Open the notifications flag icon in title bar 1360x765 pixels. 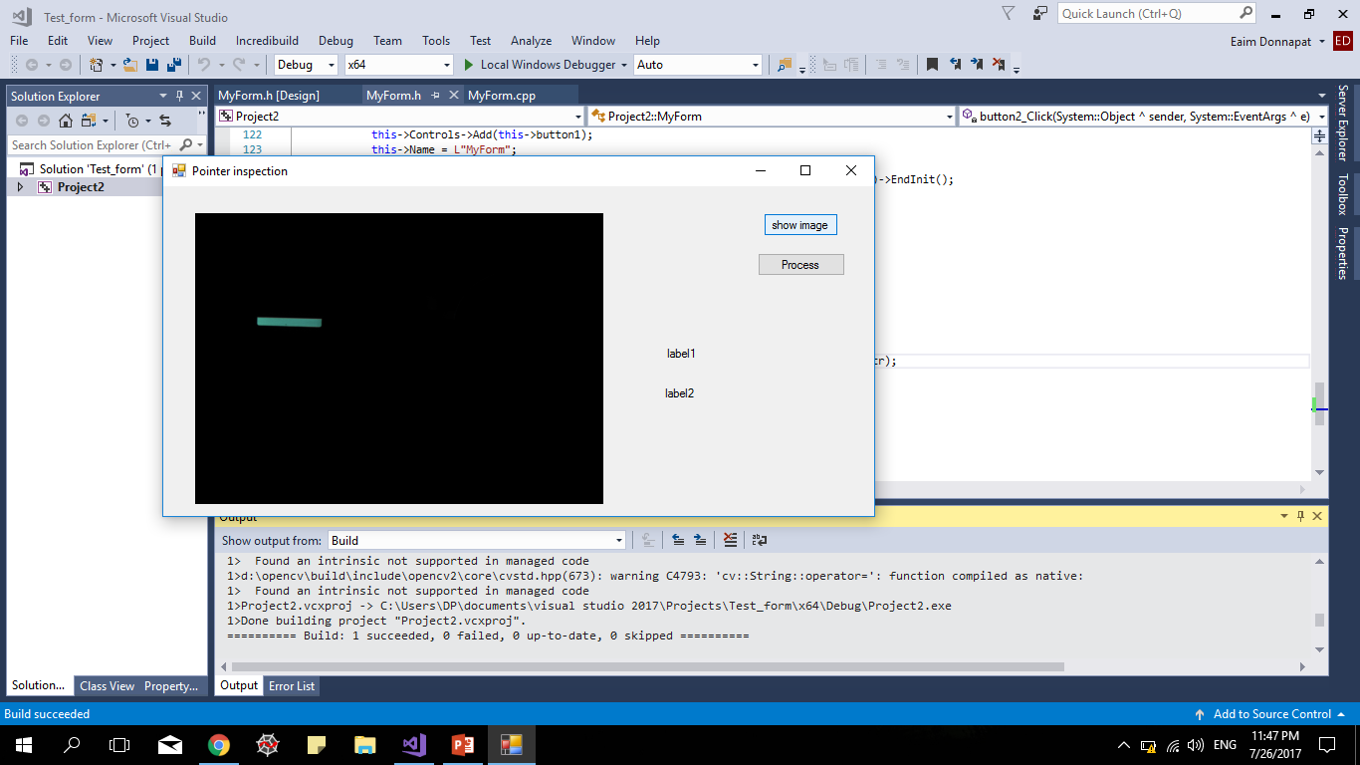pos(1008,13)
